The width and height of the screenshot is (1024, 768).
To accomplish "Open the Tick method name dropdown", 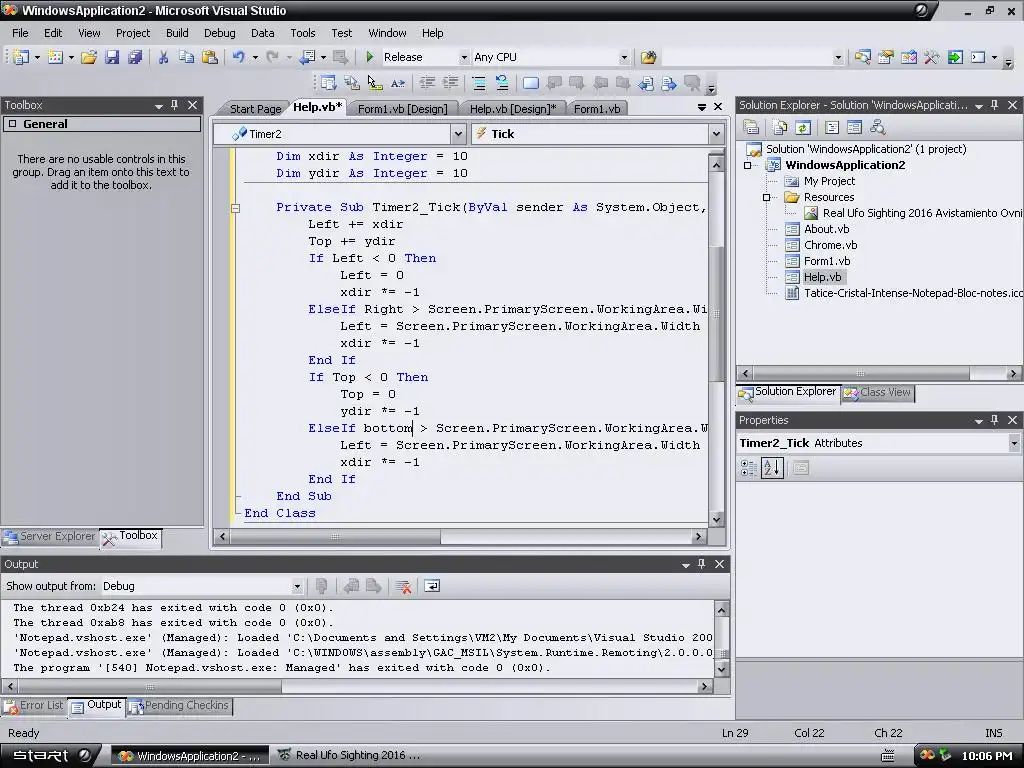I will [x=716, y=134].
